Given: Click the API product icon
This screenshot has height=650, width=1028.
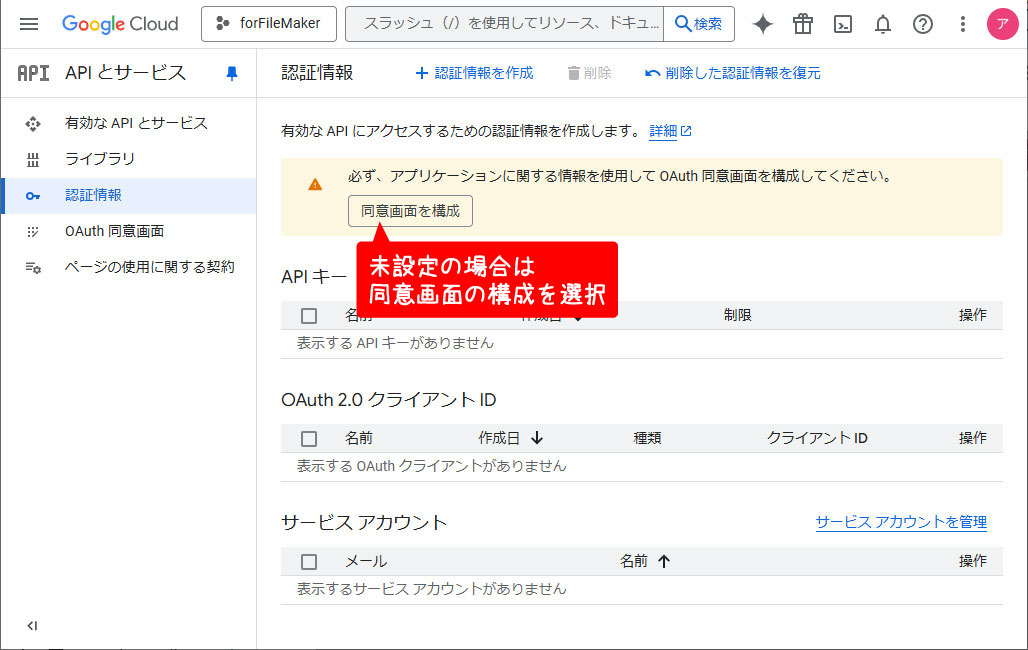Looking at the screenshot, I should coord(33,73).
